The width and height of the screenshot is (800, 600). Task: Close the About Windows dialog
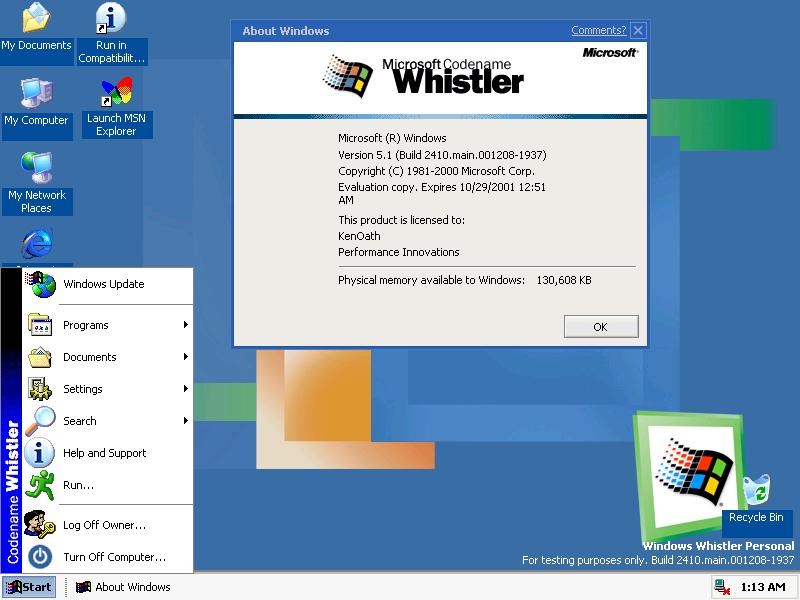click(x=638, y=31)
